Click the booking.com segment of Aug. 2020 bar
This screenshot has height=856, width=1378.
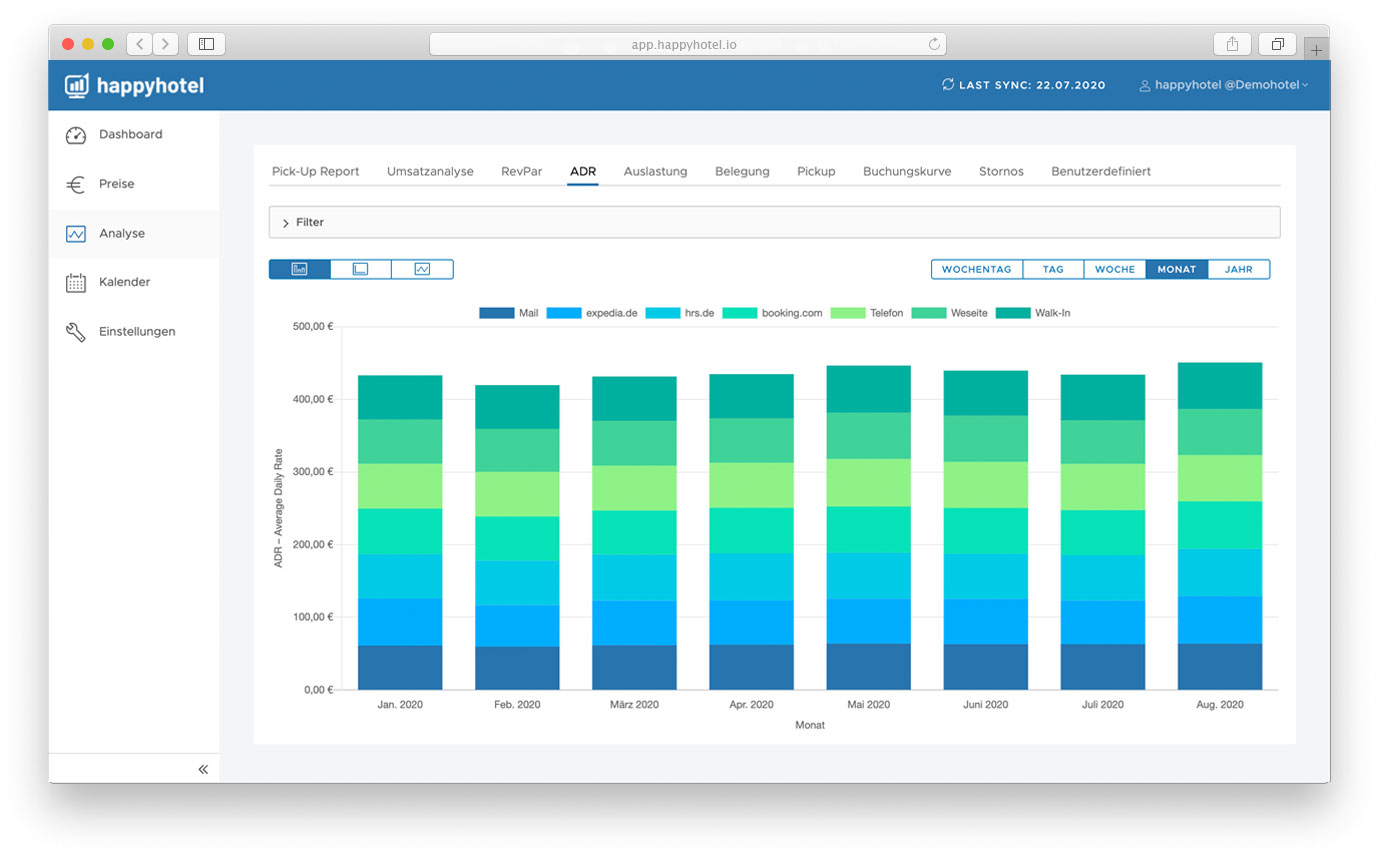(1220, 525)
